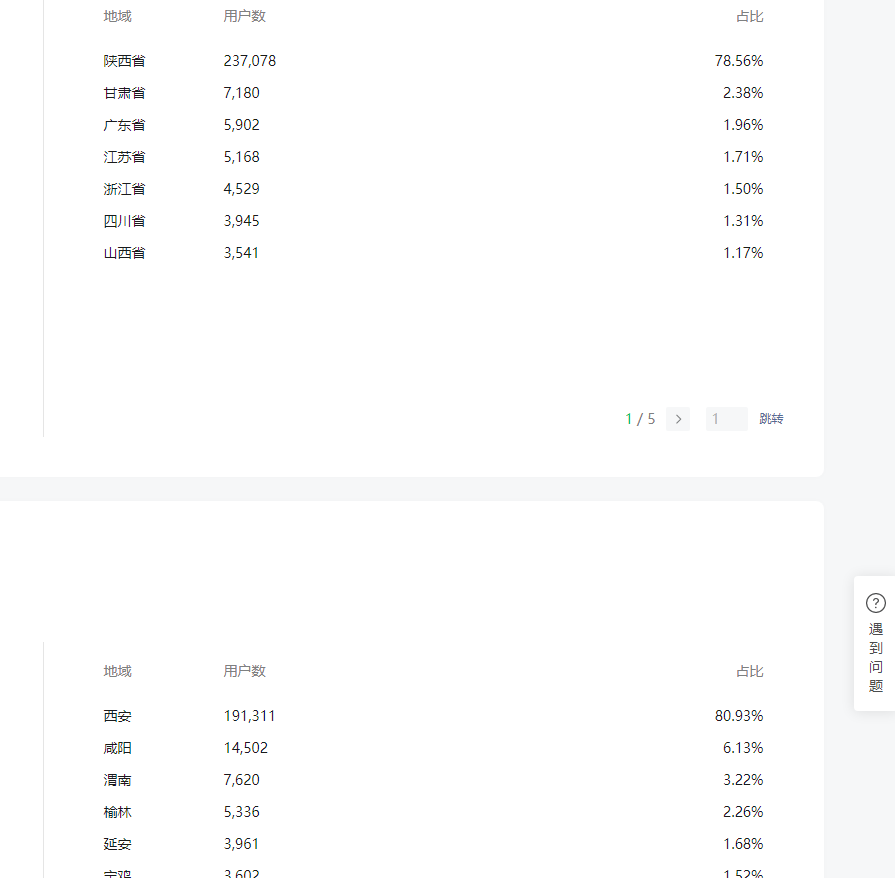
Task: Select the 陕西省 row in province table
Action: [x=433, y=61]
